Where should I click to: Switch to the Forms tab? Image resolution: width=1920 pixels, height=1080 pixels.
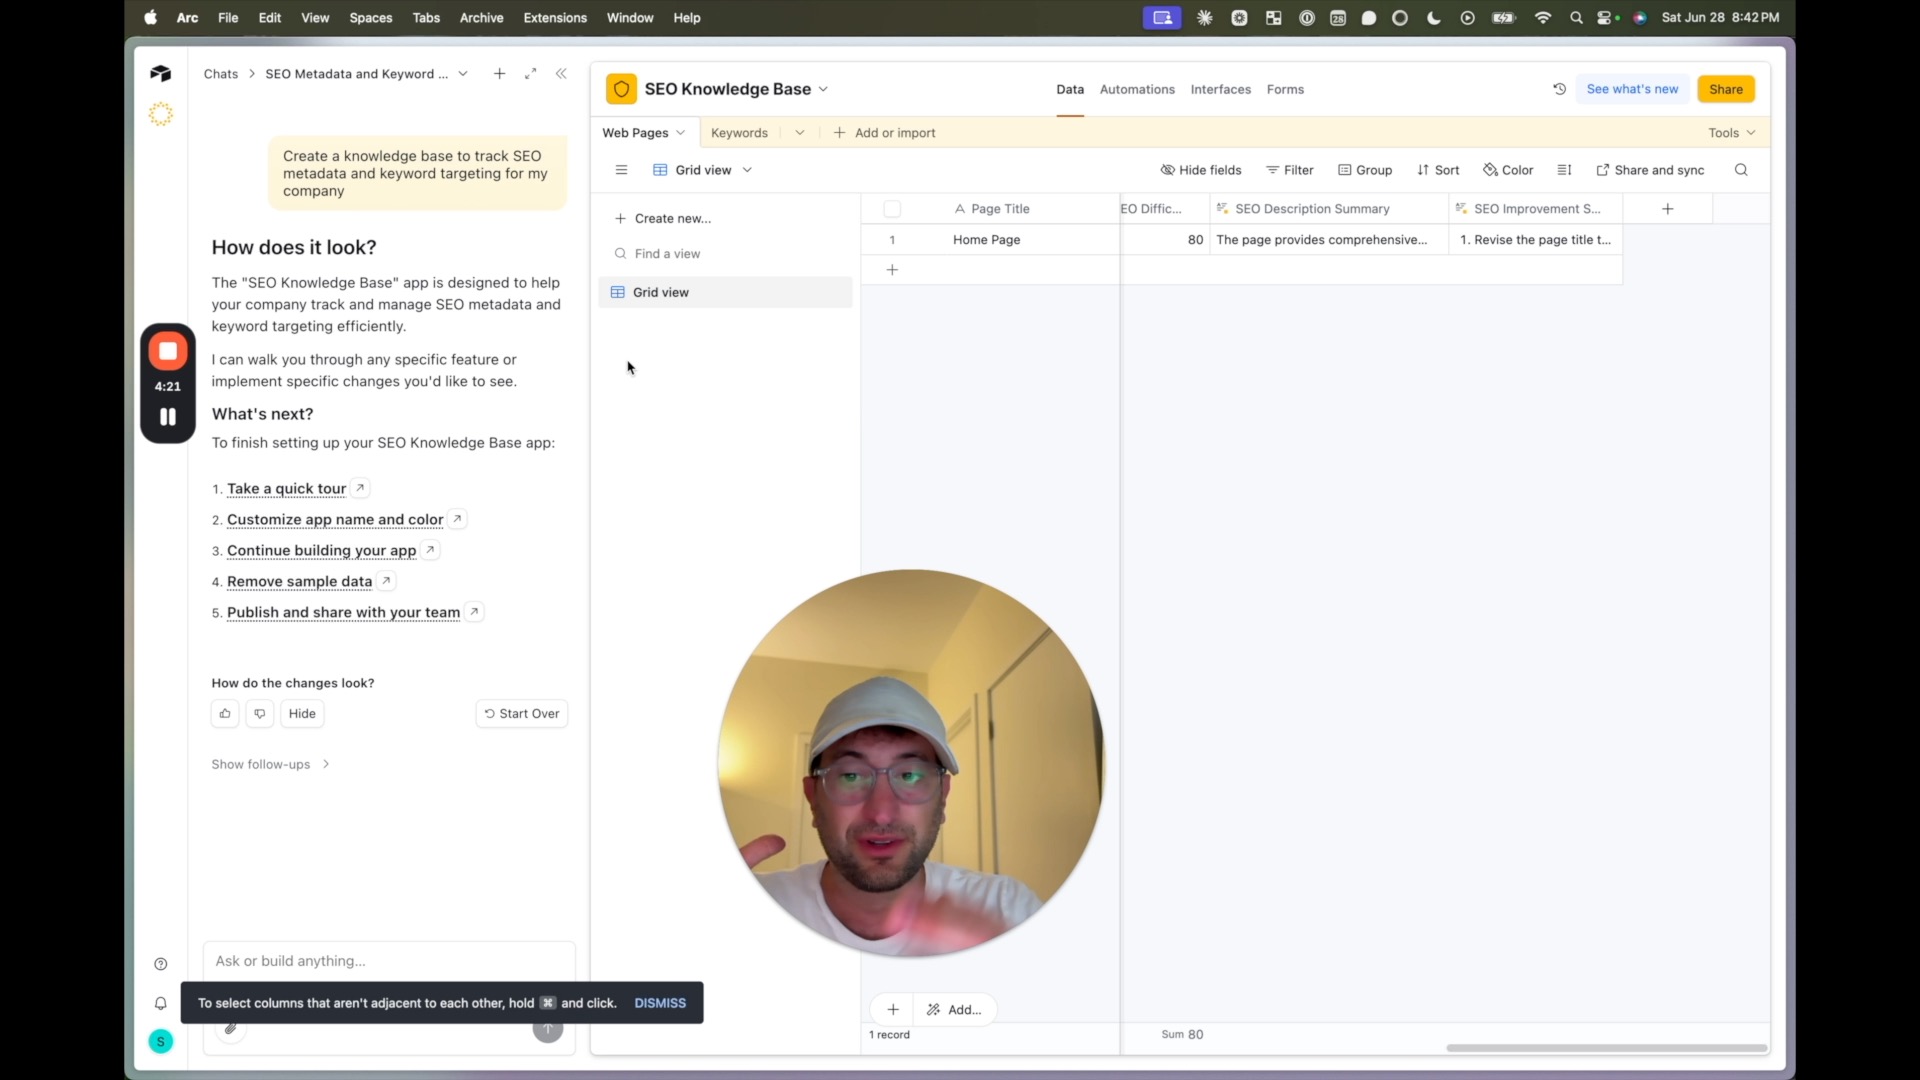point(1285,89)
